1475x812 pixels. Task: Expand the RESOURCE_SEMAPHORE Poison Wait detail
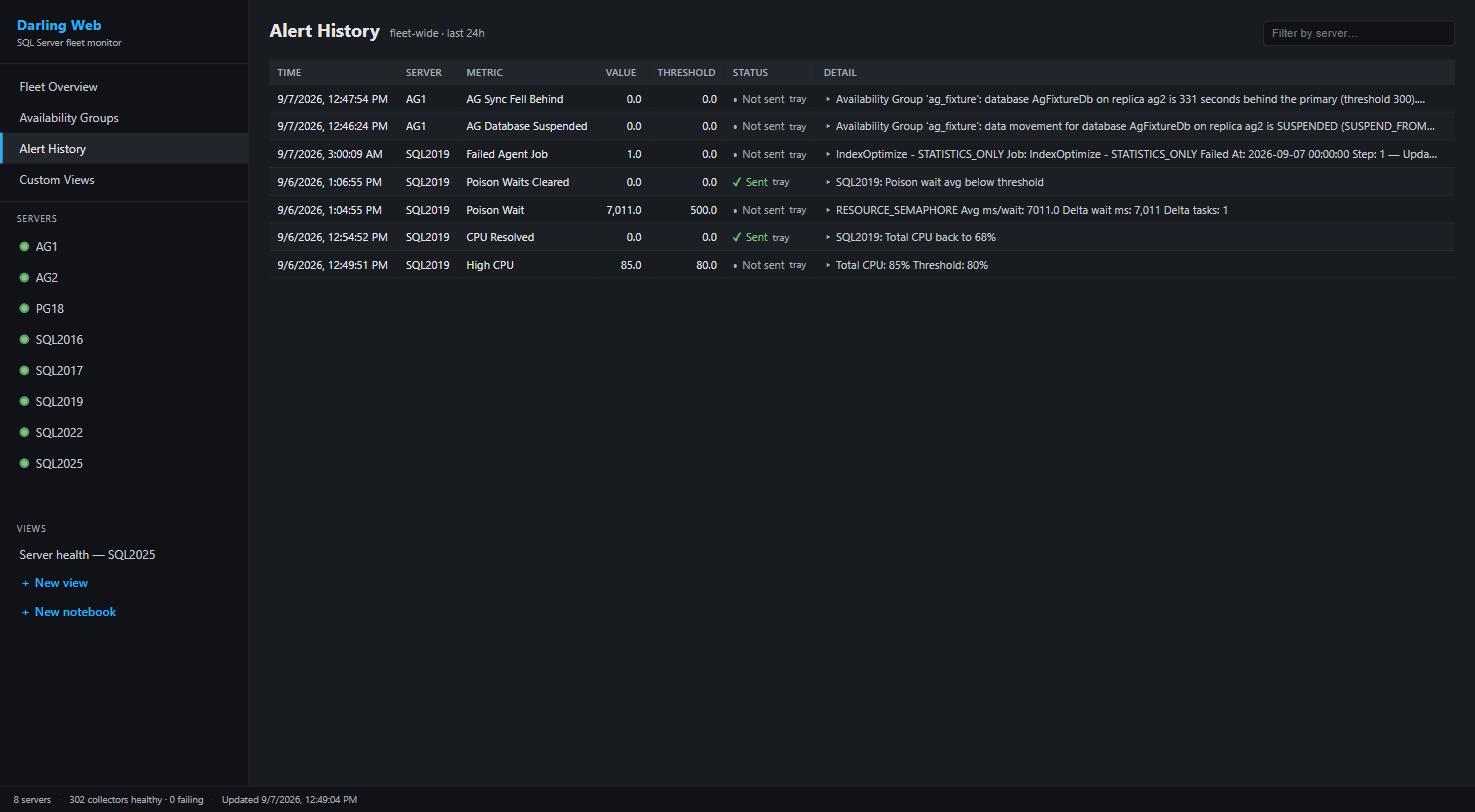click(x=828, y=210)
